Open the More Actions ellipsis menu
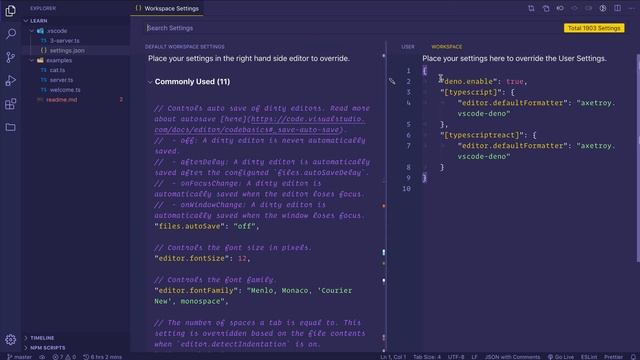 (x=631, y=8)
